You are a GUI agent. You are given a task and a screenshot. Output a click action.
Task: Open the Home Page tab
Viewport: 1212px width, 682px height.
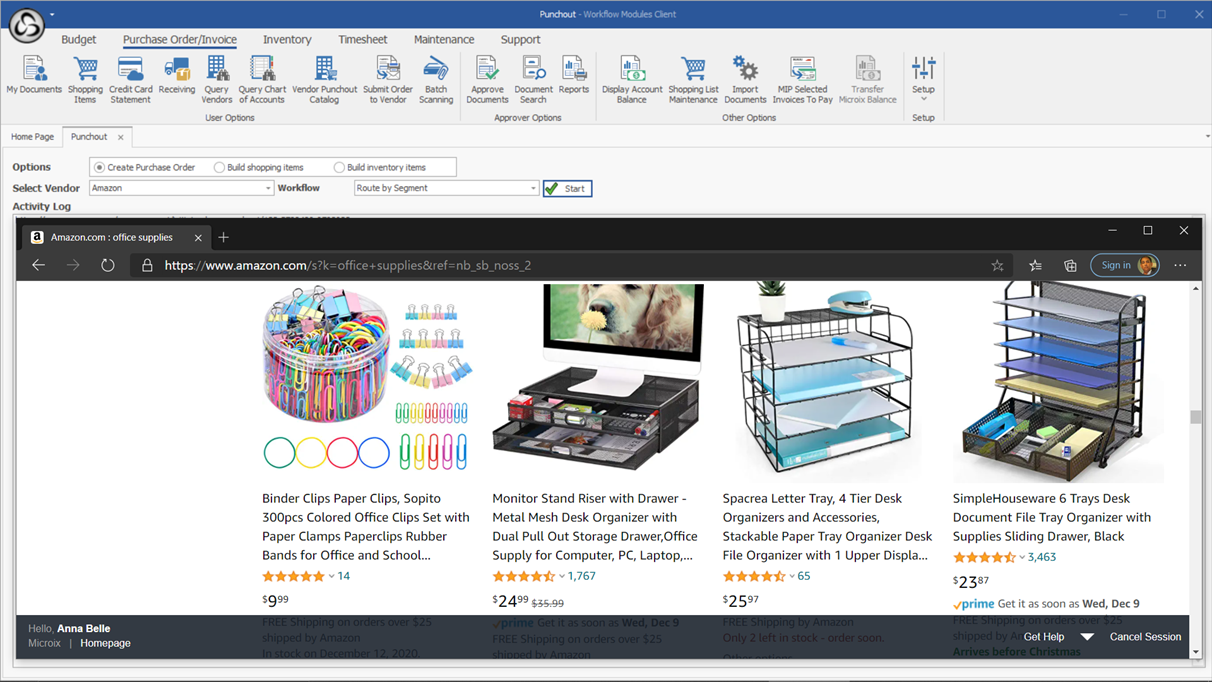point(33,137)
